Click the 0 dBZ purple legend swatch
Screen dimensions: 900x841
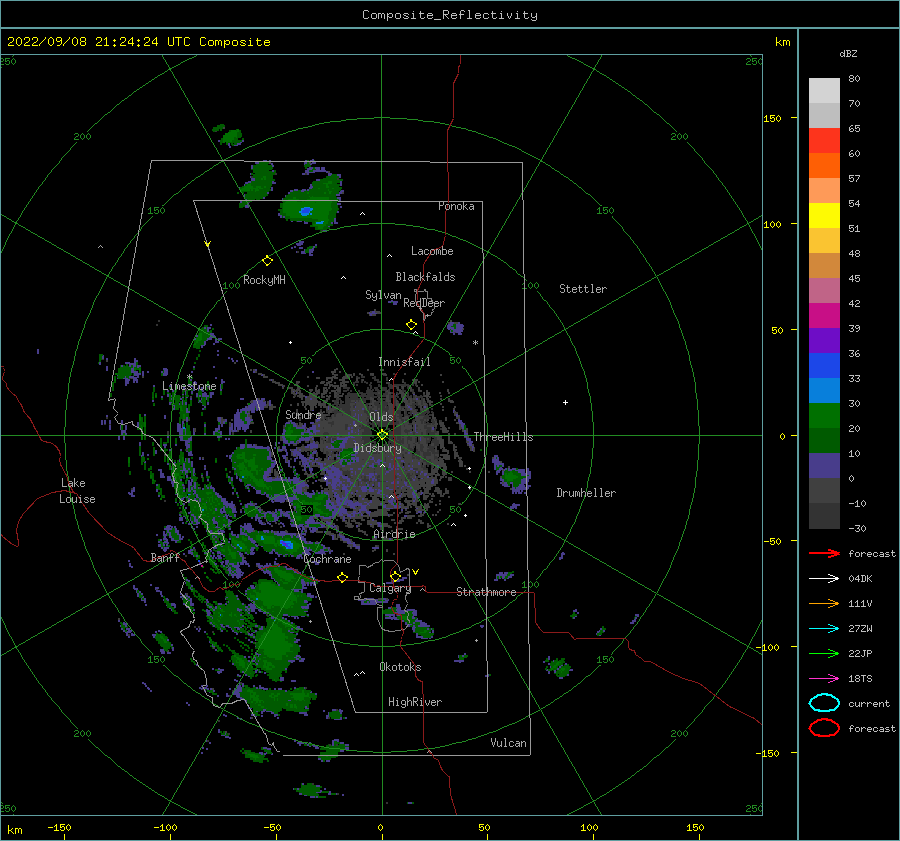[824, 465]
